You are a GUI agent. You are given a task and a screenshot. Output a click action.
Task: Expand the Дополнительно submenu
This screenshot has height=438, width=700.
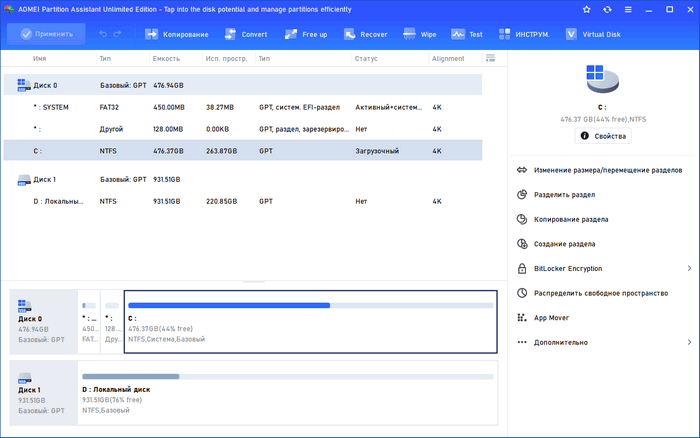pyautogui.click(x=689, y=342)
